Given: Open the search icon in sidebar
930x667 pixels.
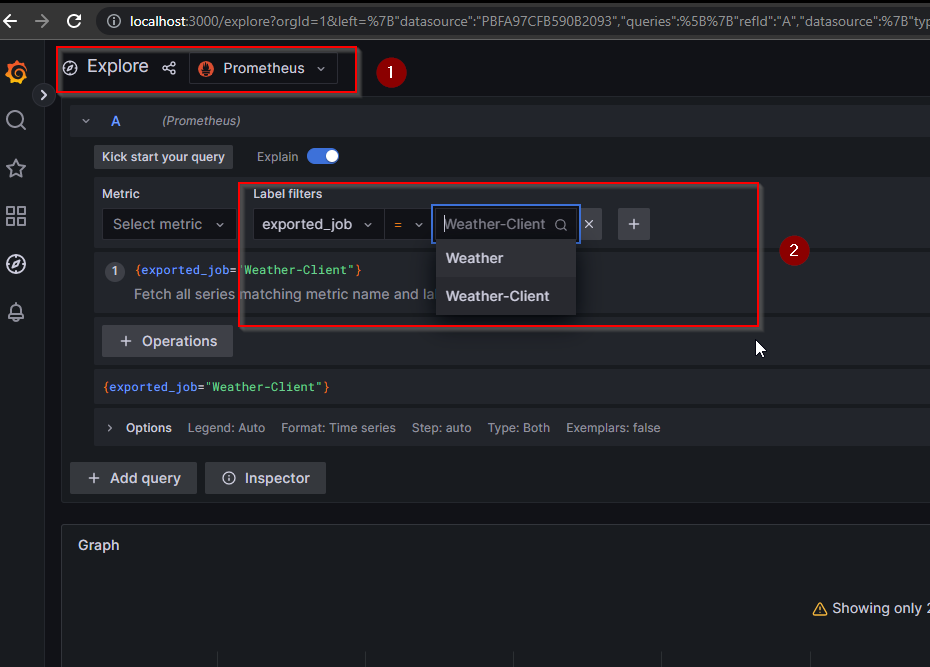Looking at the screenshot, I should (x=16, y=120).
